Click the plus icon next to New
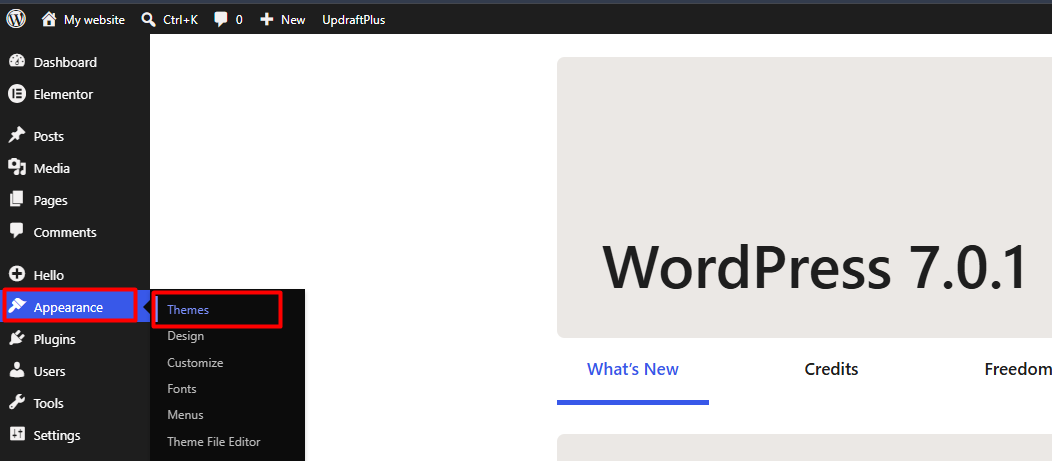This screenshot has height=461, width=1052. pyautogui.click(x=267, y=19)
